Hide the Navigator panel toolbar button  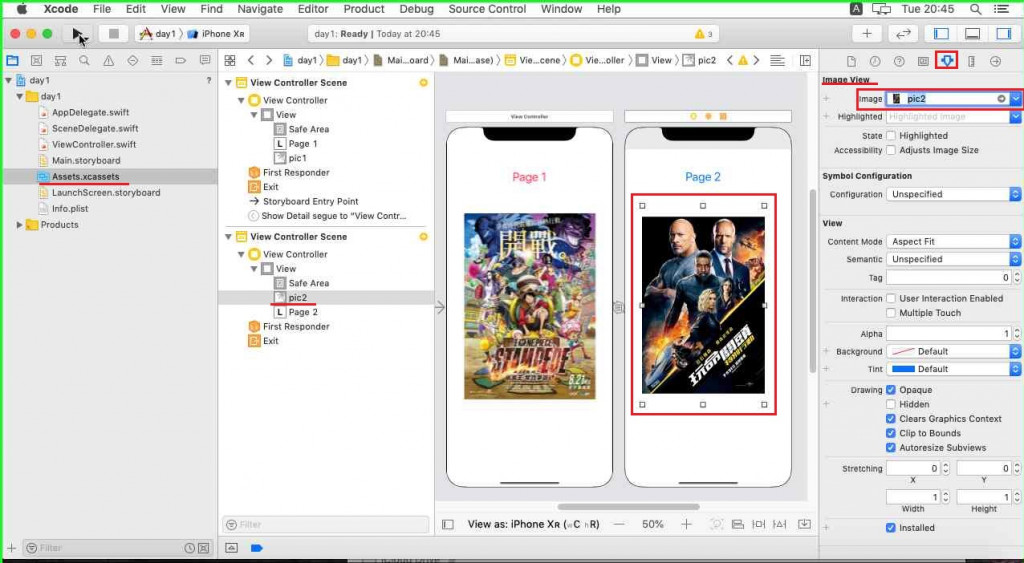tap(941, 34)
